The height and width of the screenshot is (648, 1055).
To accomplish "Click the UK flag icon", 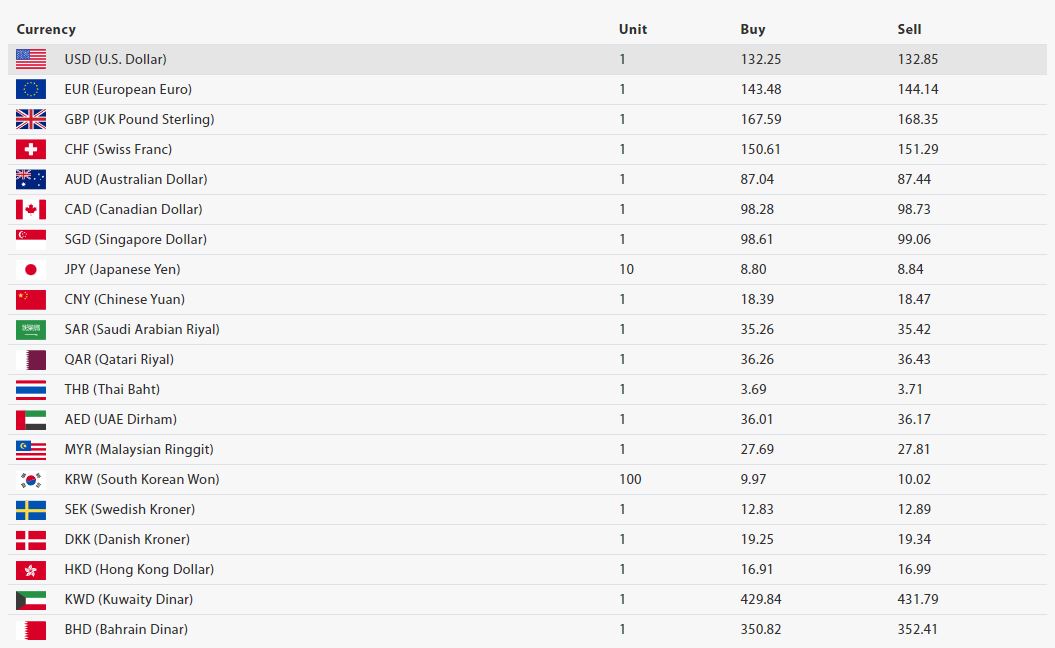I will 31,120.
